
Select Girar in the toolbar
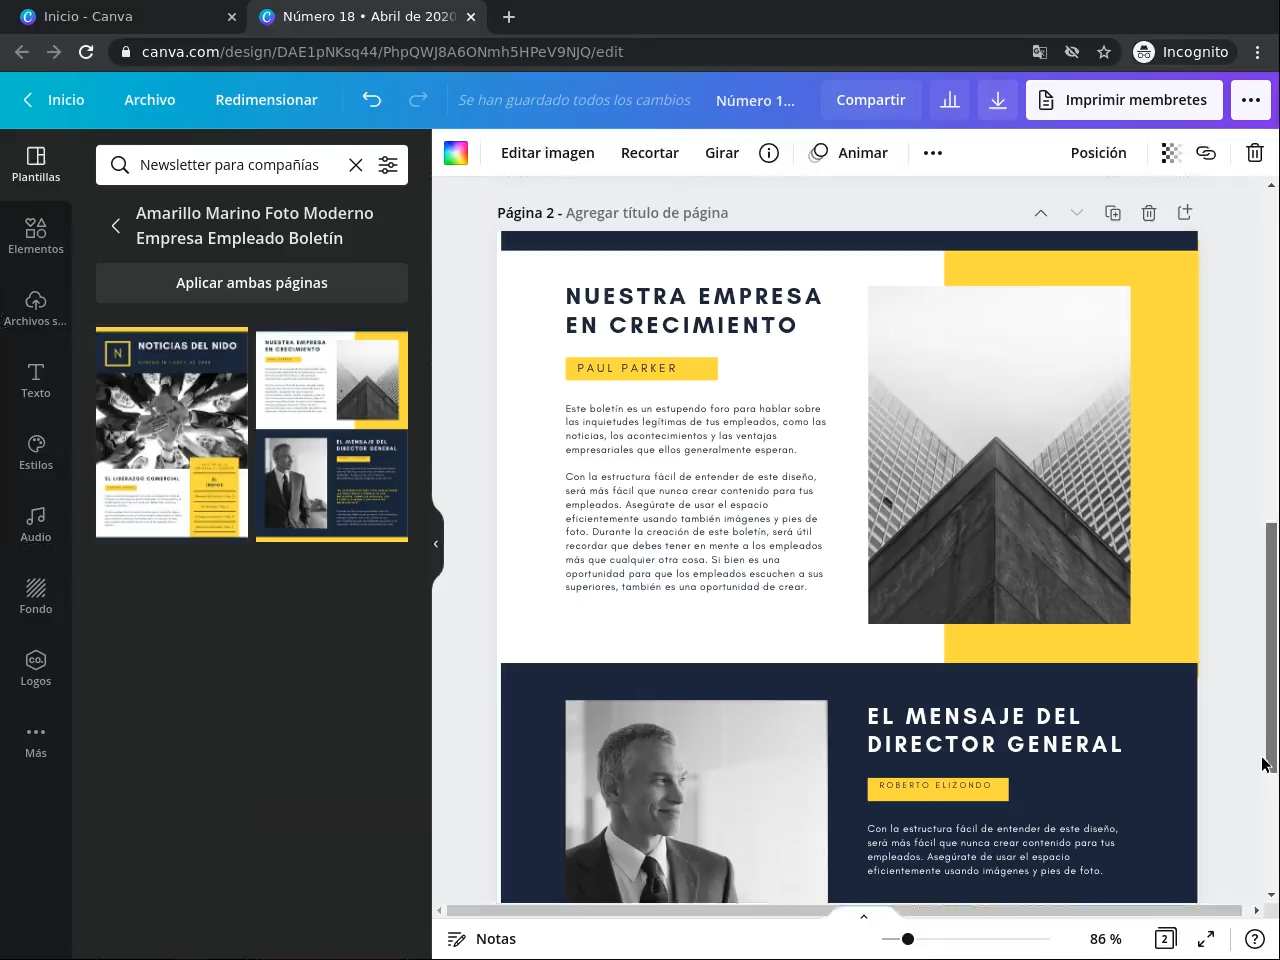click(722, 153)
